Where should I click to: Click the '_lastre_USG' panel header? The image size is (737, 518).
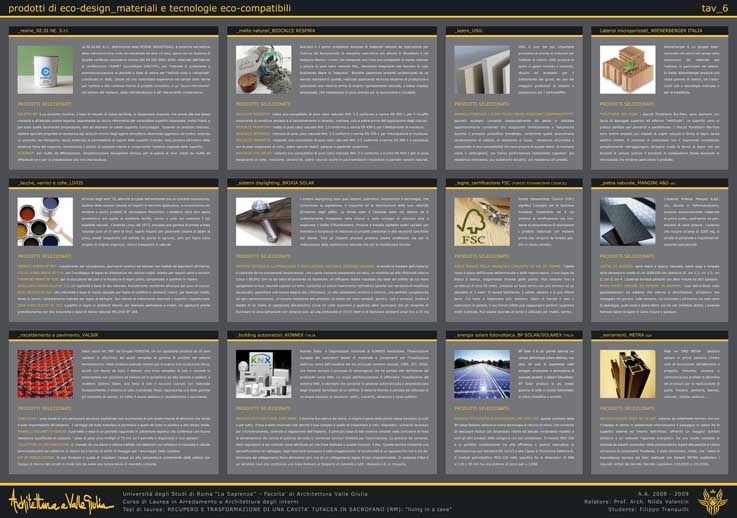pyautogui.click(x=514, y=31)
